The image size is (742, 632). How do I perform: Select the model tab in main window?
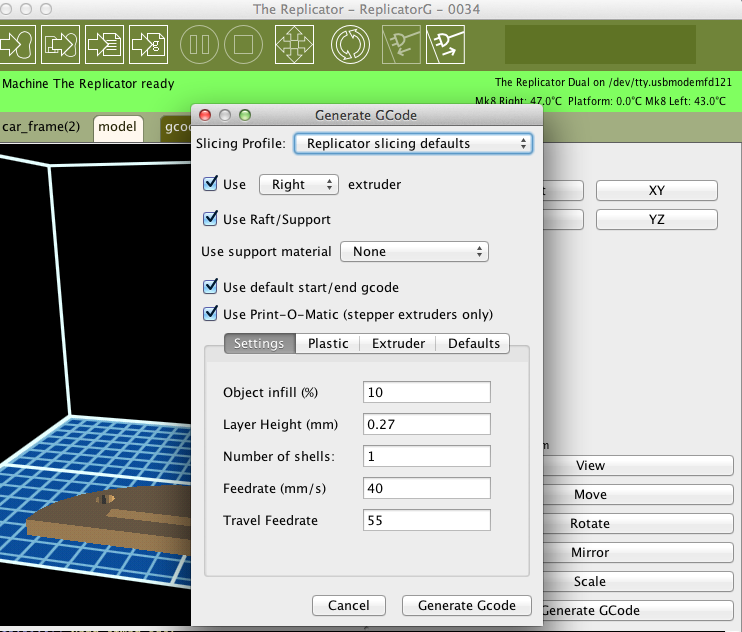coord(118,127)
